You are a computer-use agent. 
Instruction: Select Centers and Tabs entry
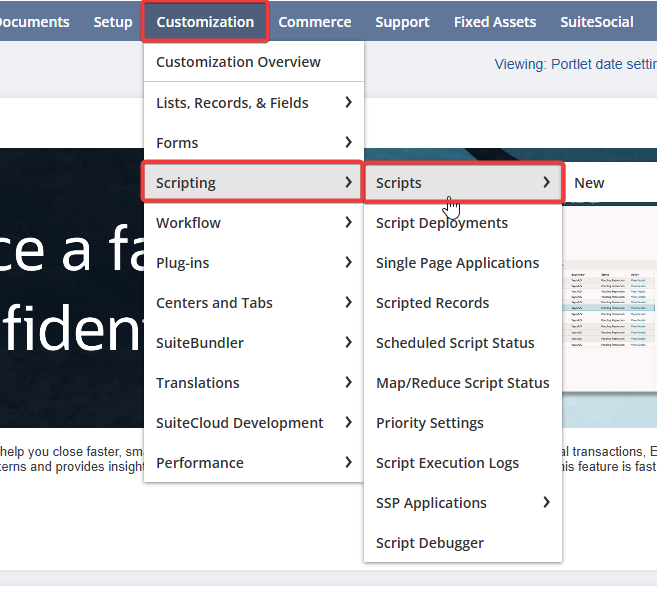254,303
